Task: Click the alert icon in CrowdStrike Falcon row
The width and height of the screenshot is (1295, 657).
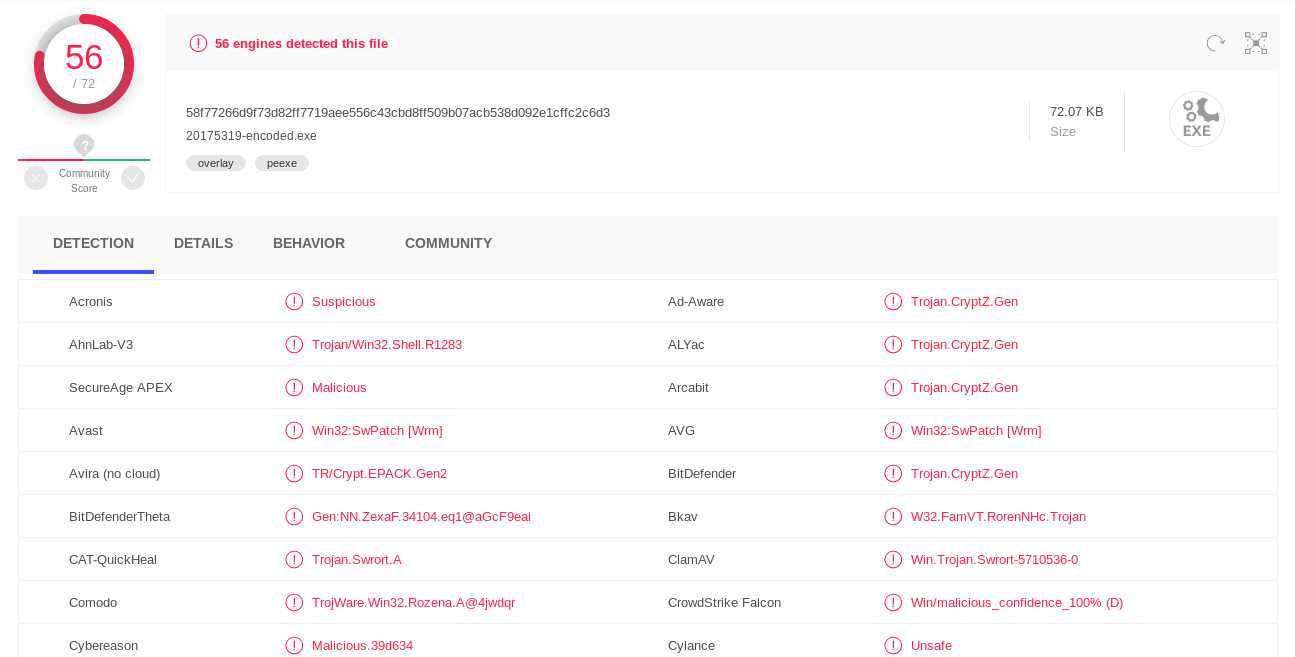Action: (x=893, y=602)
